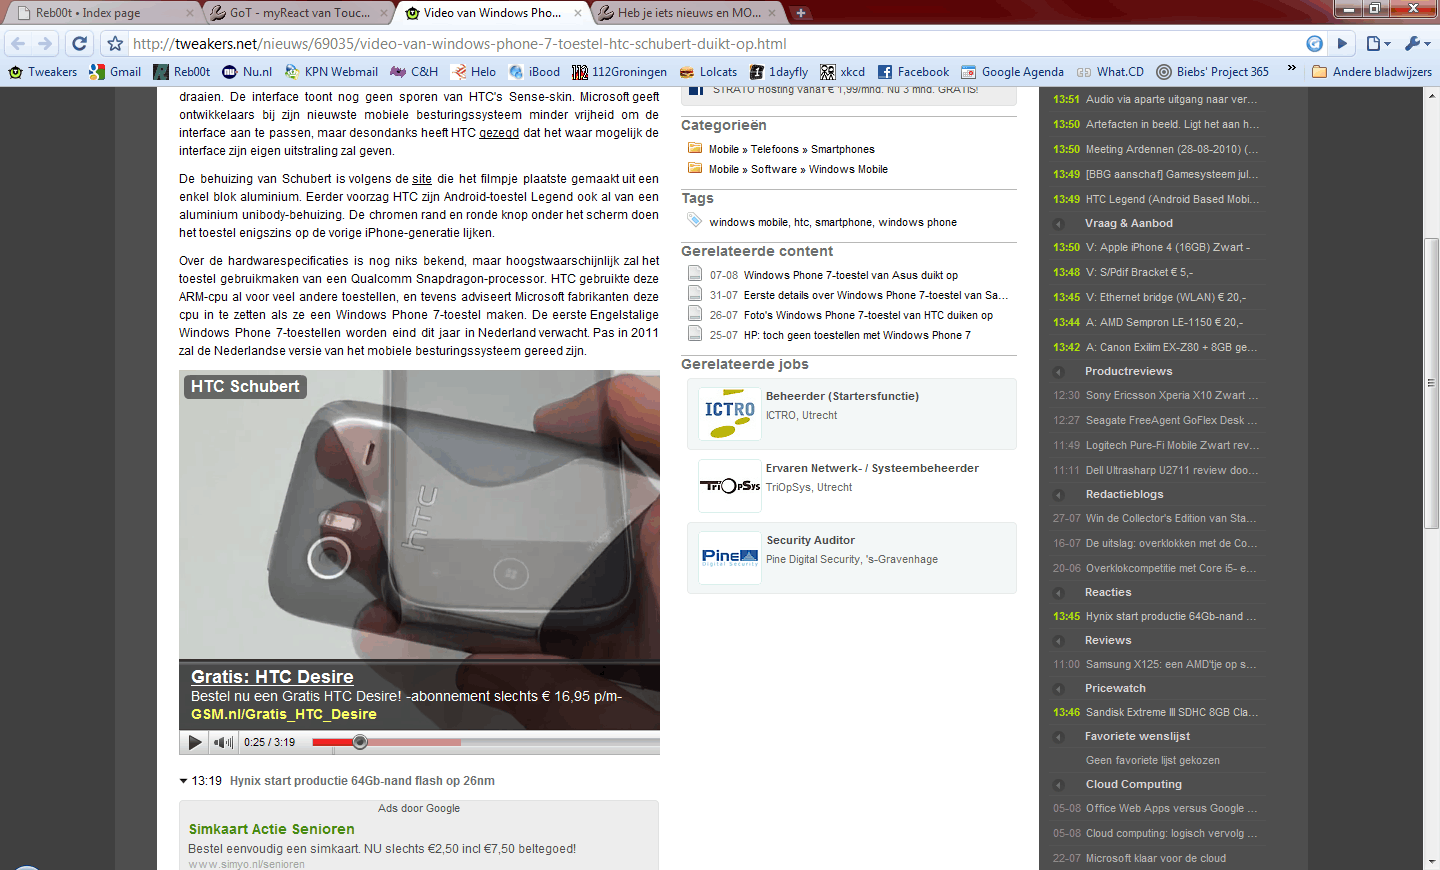This screenshot has height=870, width=1440.
Task: Open the xkcd bookmark
Action: pos(842,72)
